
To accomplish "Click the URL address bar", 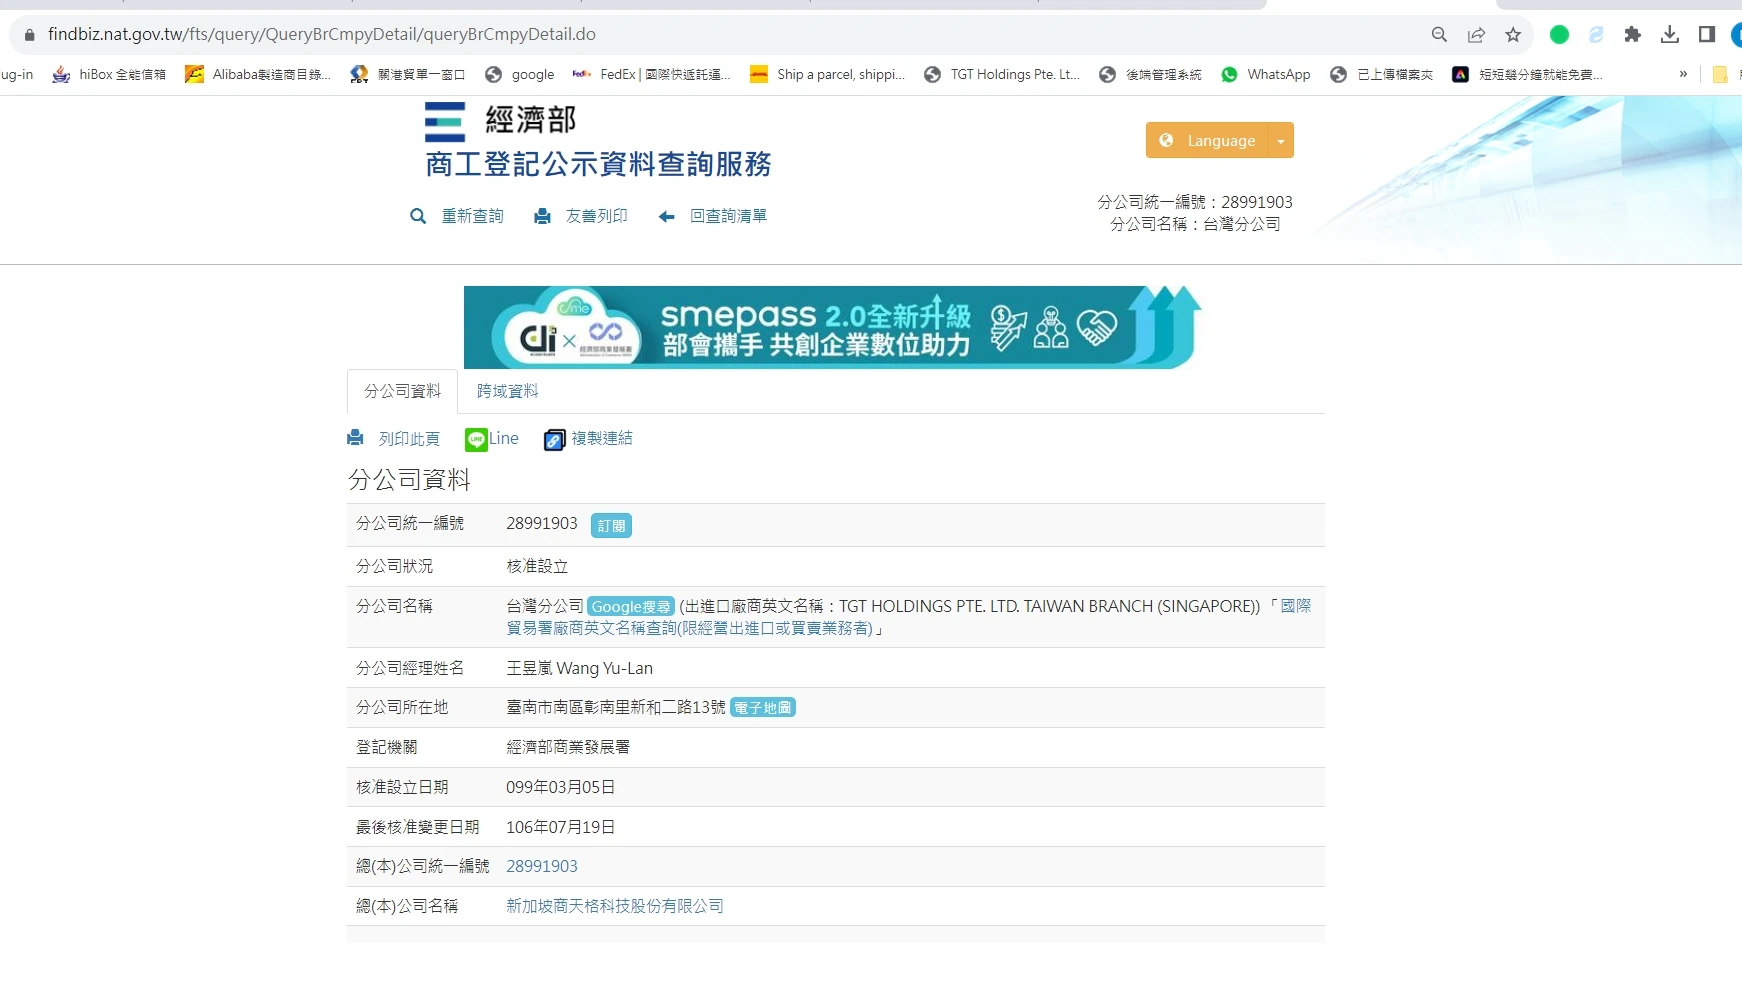I will tap(700, 34).
